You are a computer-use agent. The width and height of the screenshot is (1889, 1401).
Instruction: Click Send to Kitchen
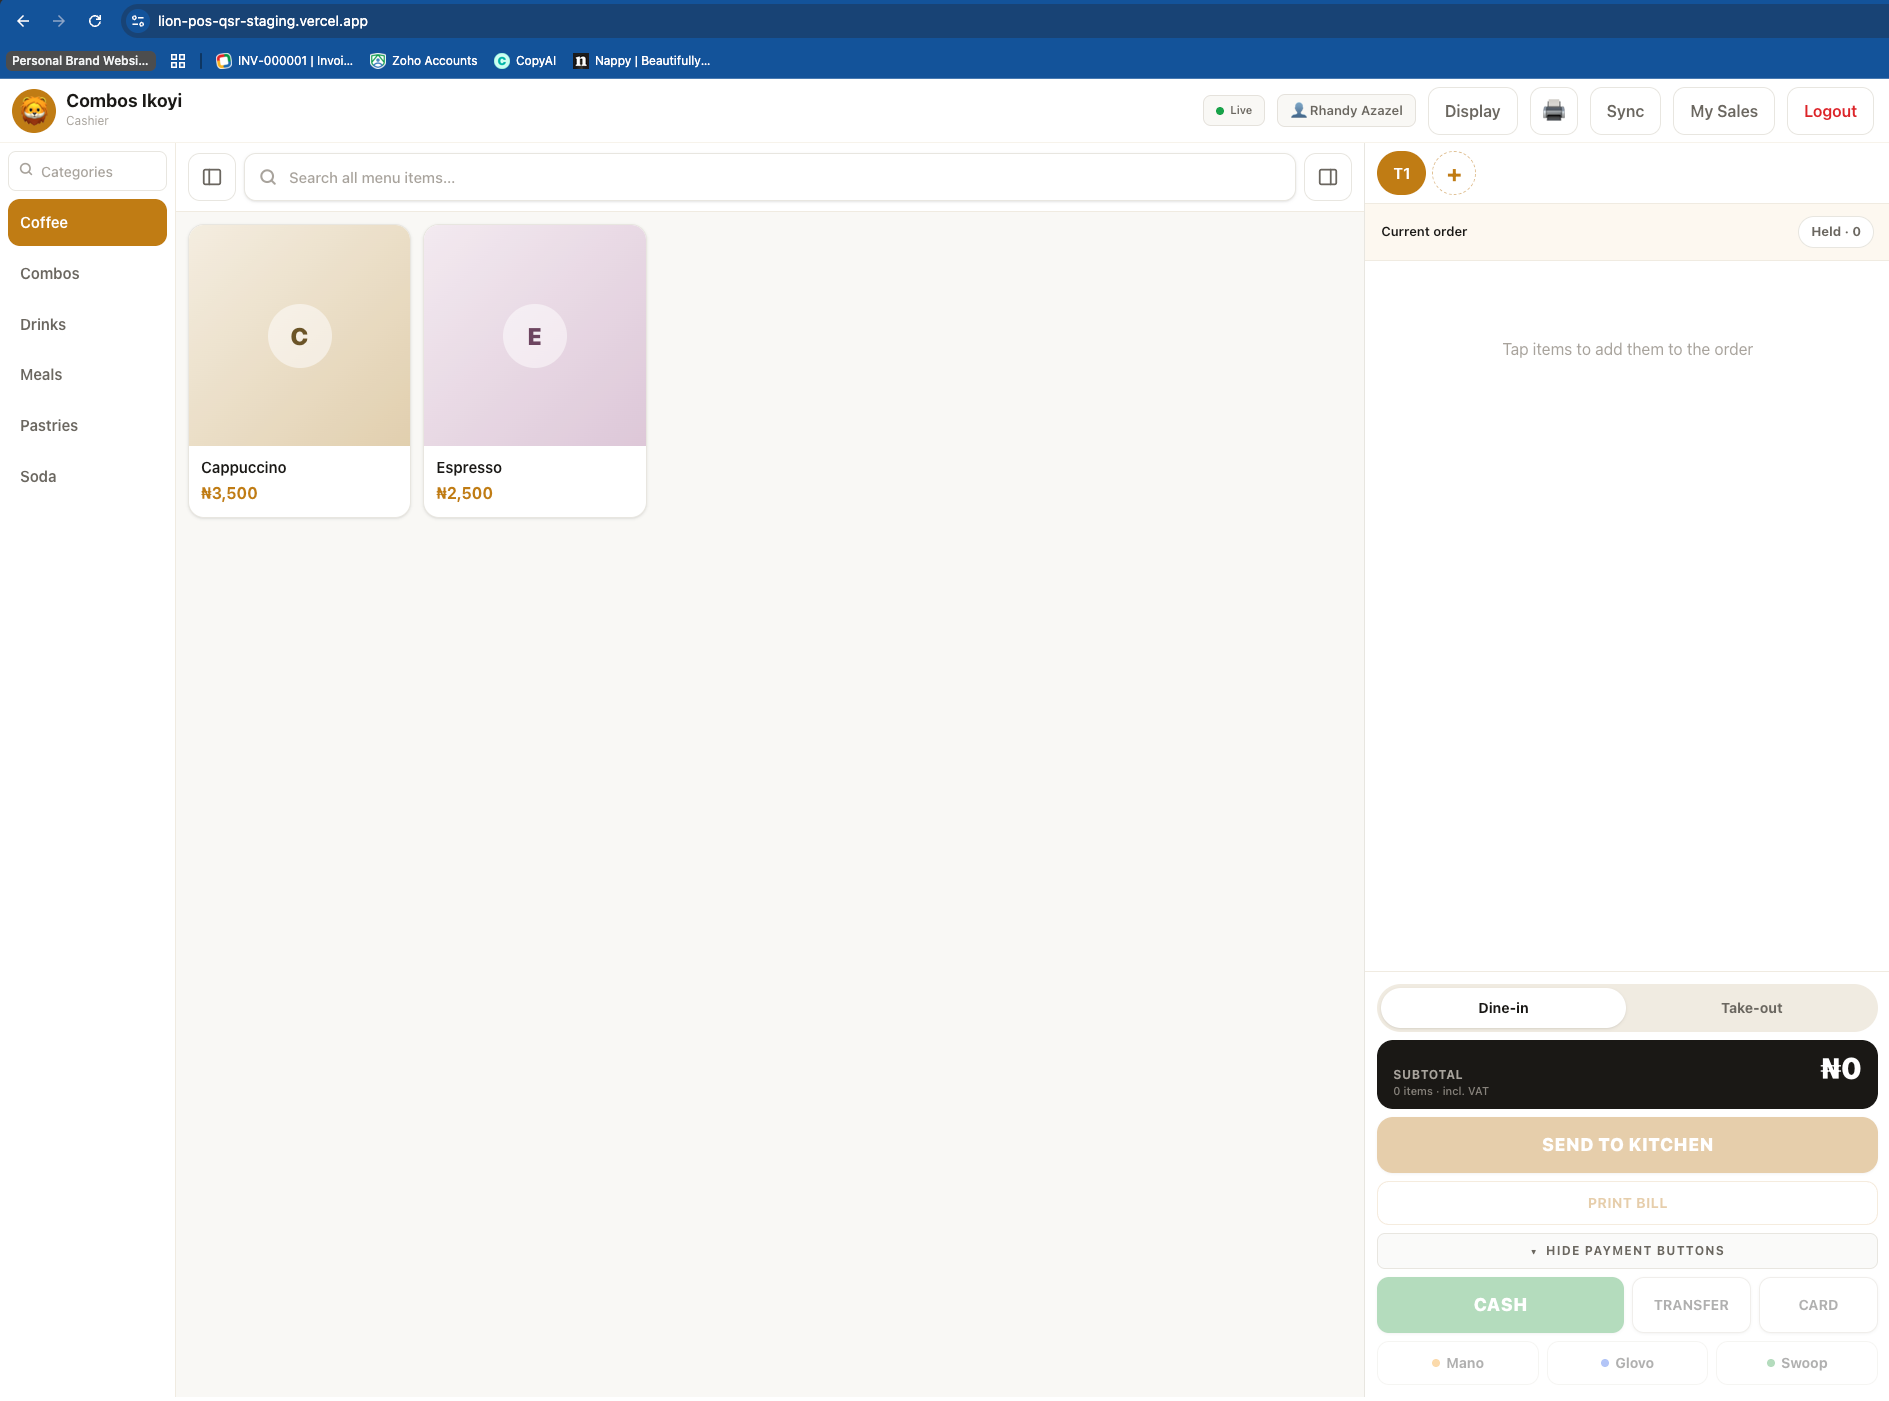[x=1627, y=1145]
